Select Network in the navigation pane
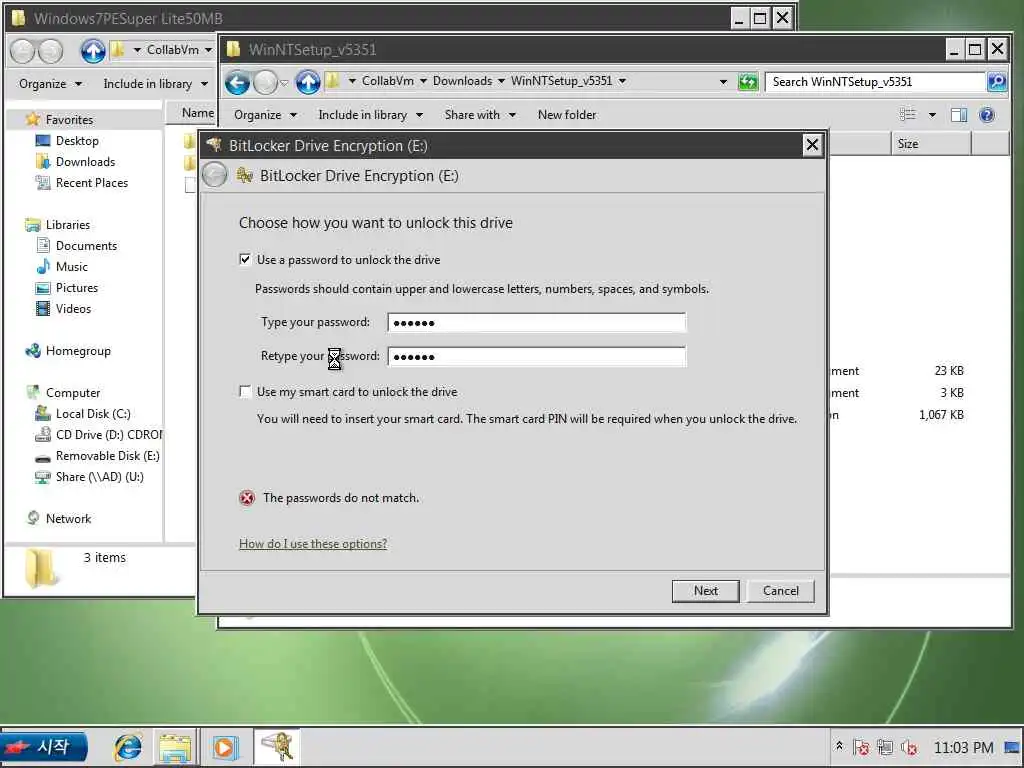 (68, 519)
